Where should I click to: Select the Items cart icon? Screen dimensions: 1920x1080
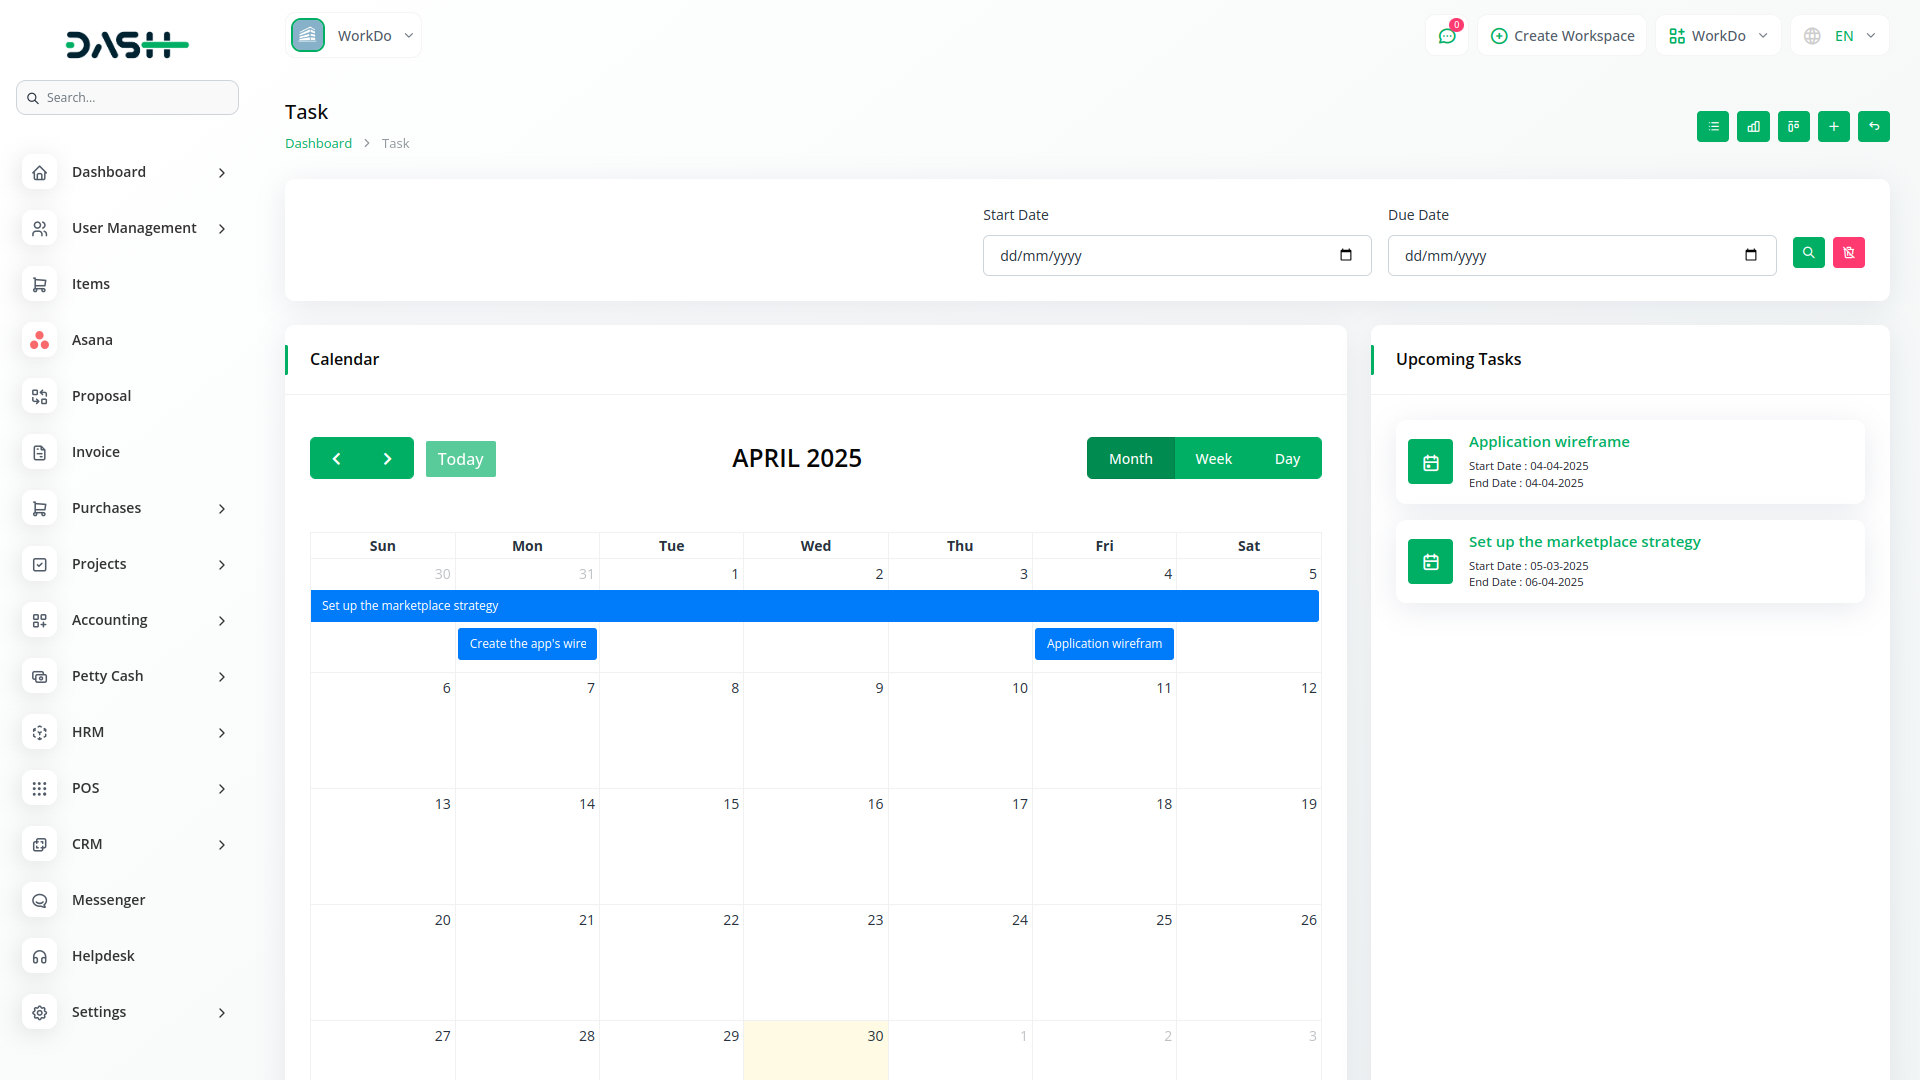pos(39,284)
